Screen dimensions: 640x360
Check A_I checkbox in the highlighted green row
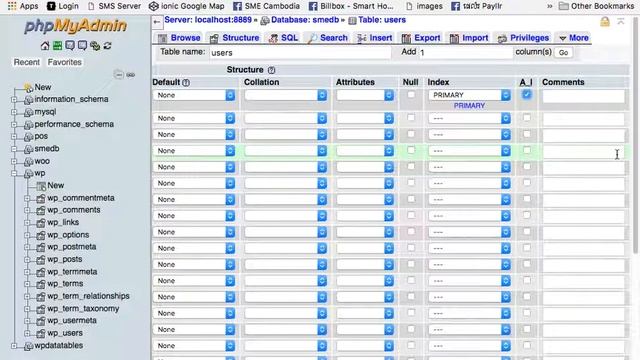527,150
